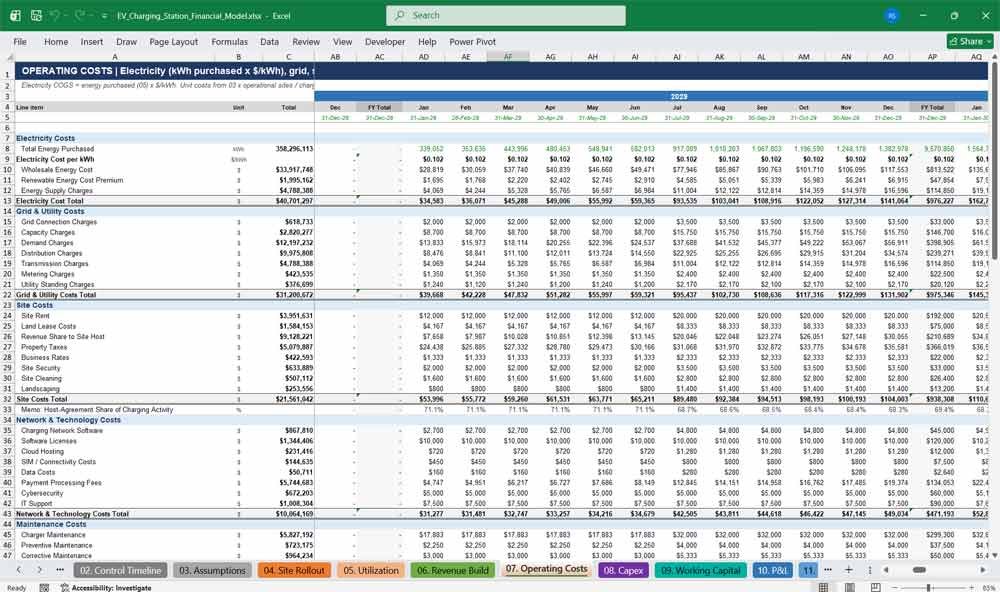Open the Power Pivot ribbon tab
This screenshot has width=1000, height=592.
(x=473, y=41)
